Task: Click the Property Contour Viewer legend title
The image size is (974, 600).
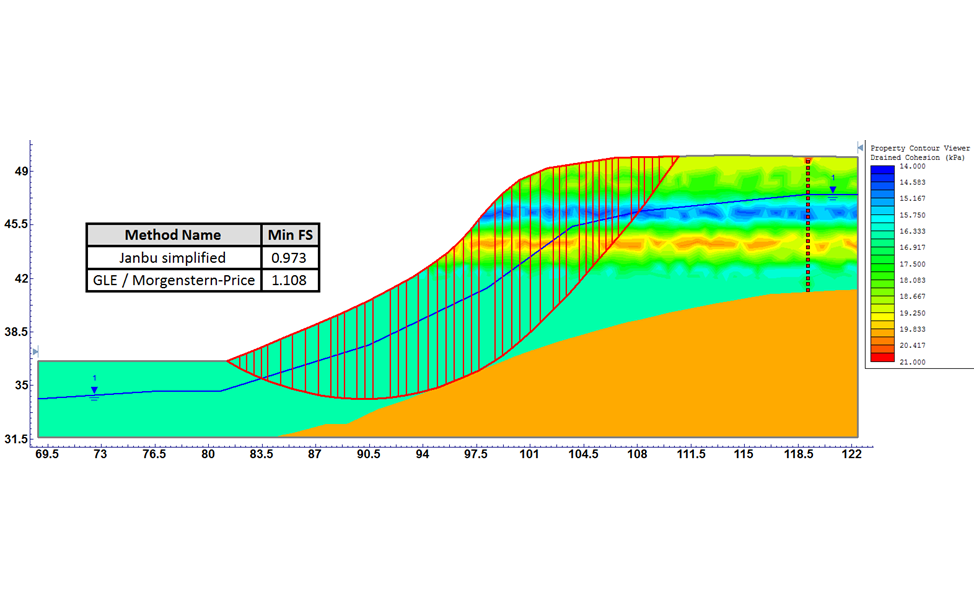Action: [916, 147]
